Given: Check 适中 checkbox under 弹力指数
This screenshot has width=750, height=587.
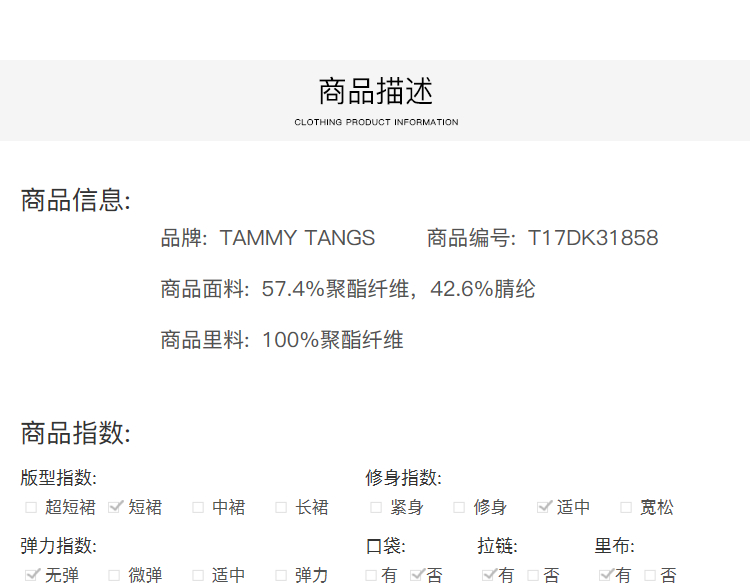Looking at the screenshot, I should (198, 575).
